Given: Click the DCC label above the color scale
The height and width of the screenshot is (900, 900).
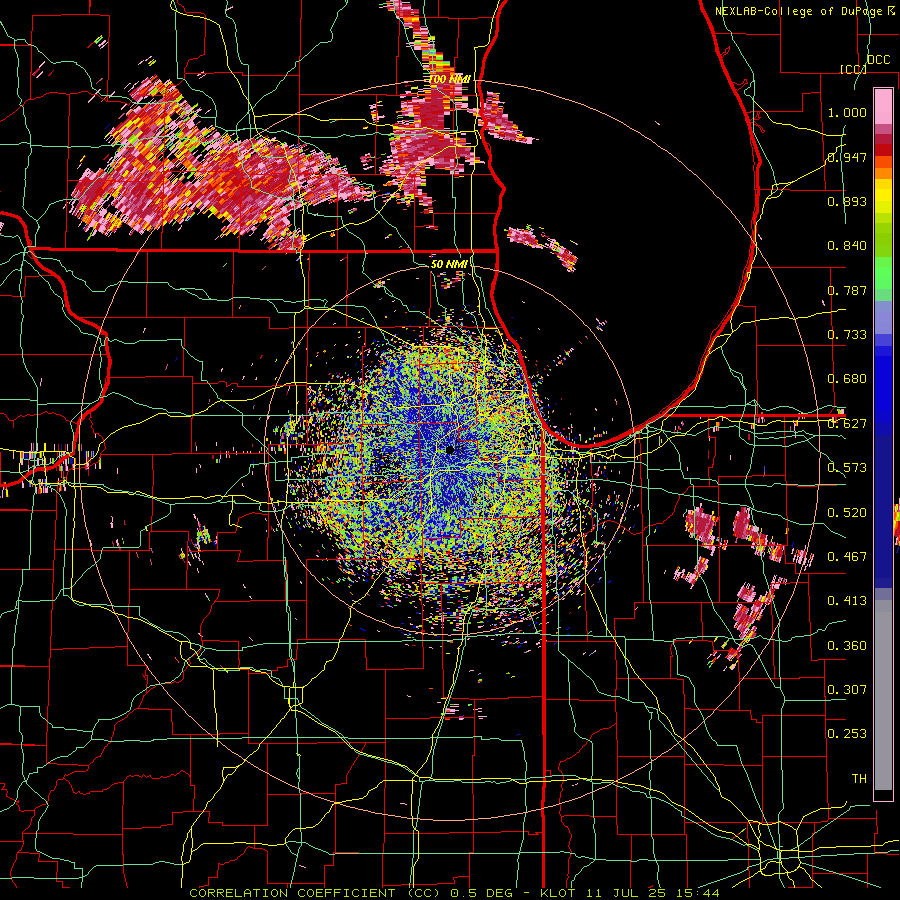Looking at the screenshot, I should pos(878,60).
